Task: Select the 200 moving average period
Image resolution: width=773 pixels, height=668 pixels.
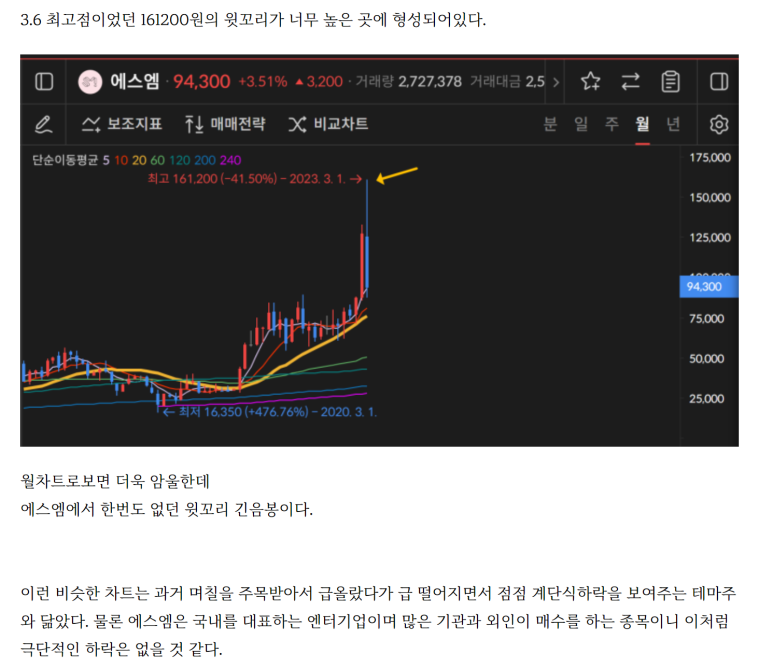Action: point(205,160)
